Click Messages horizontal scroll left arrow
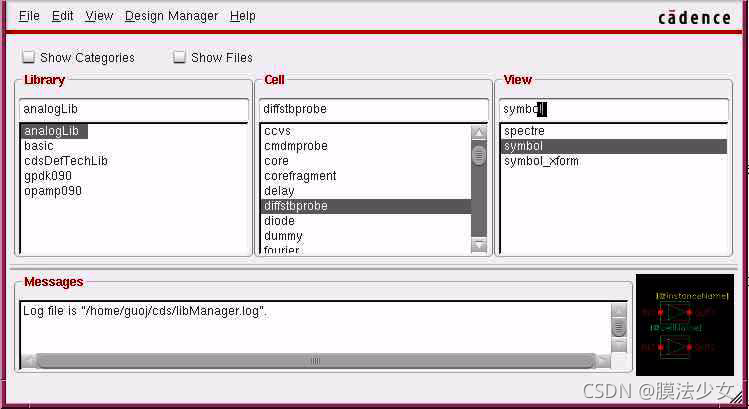This screenshot has width=749, height=409. point(28,361)
